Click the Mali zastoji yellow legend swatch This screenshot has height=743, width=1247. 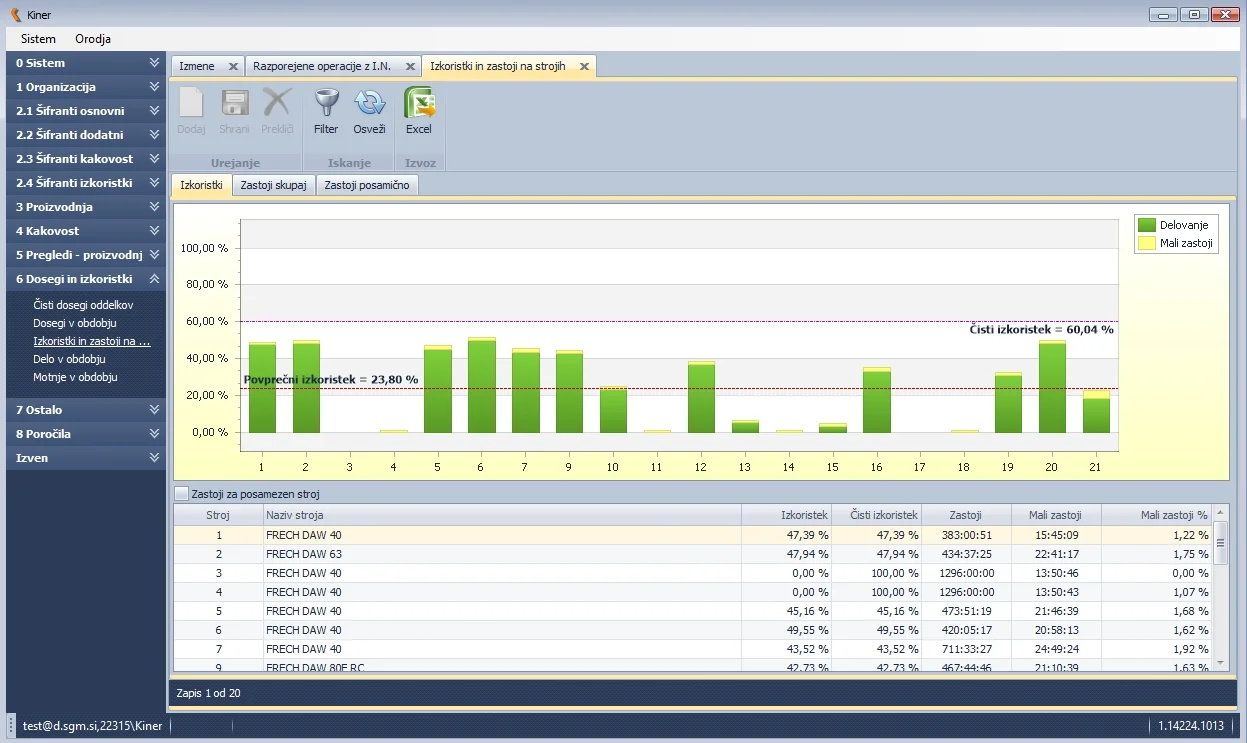[1147, 242]
